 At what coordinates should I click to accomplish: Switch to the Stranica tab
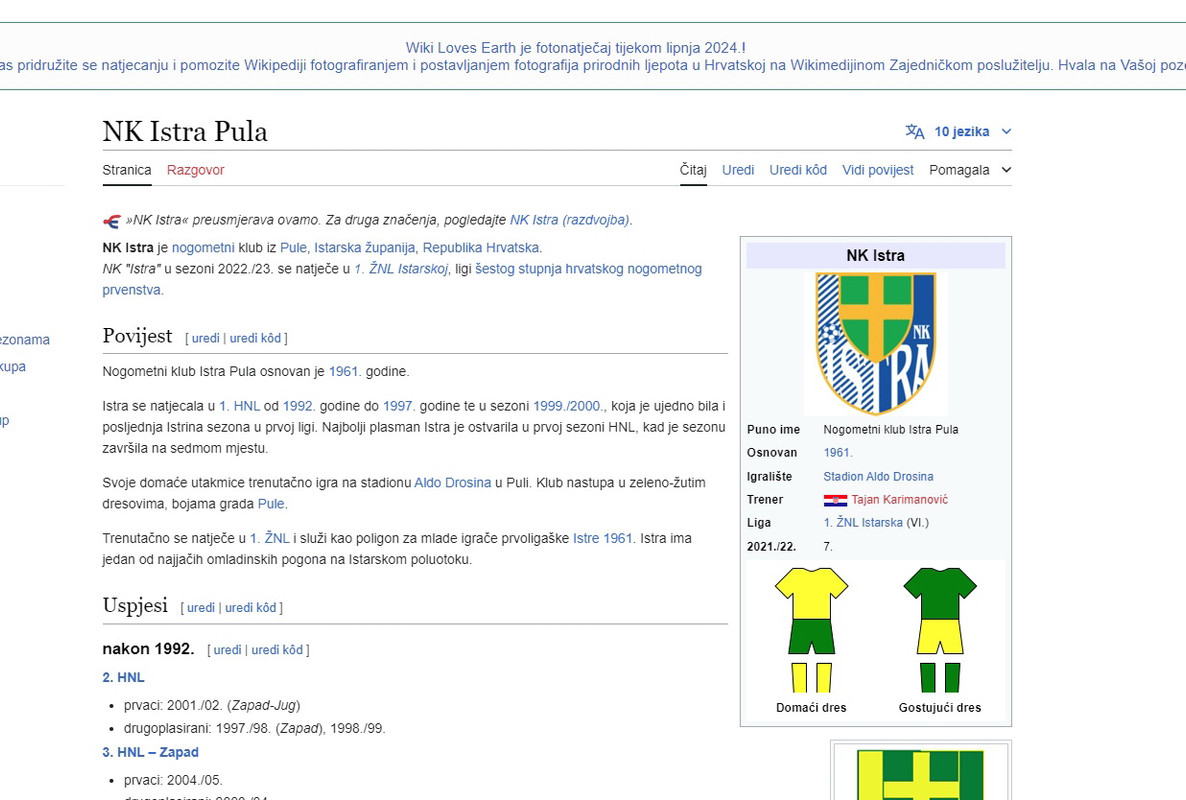[x=127, y=170]
